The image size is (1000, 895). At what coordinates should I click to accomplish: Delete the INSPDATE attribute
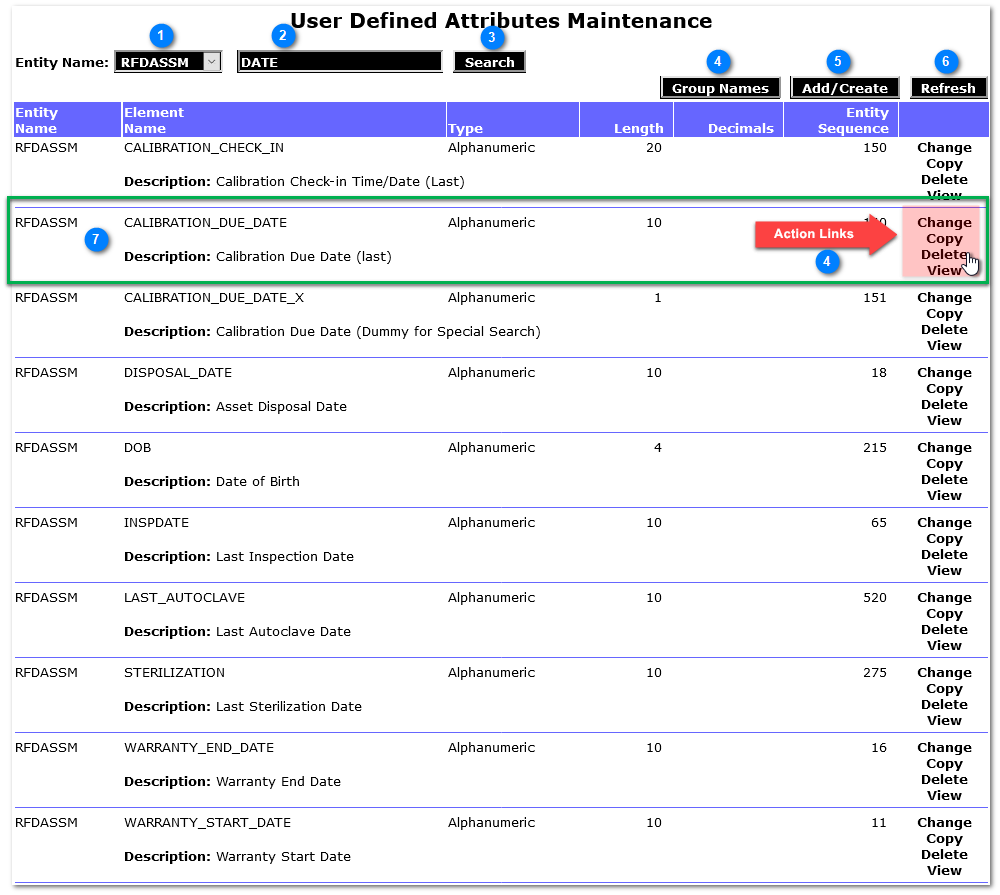tap(944, 554)
